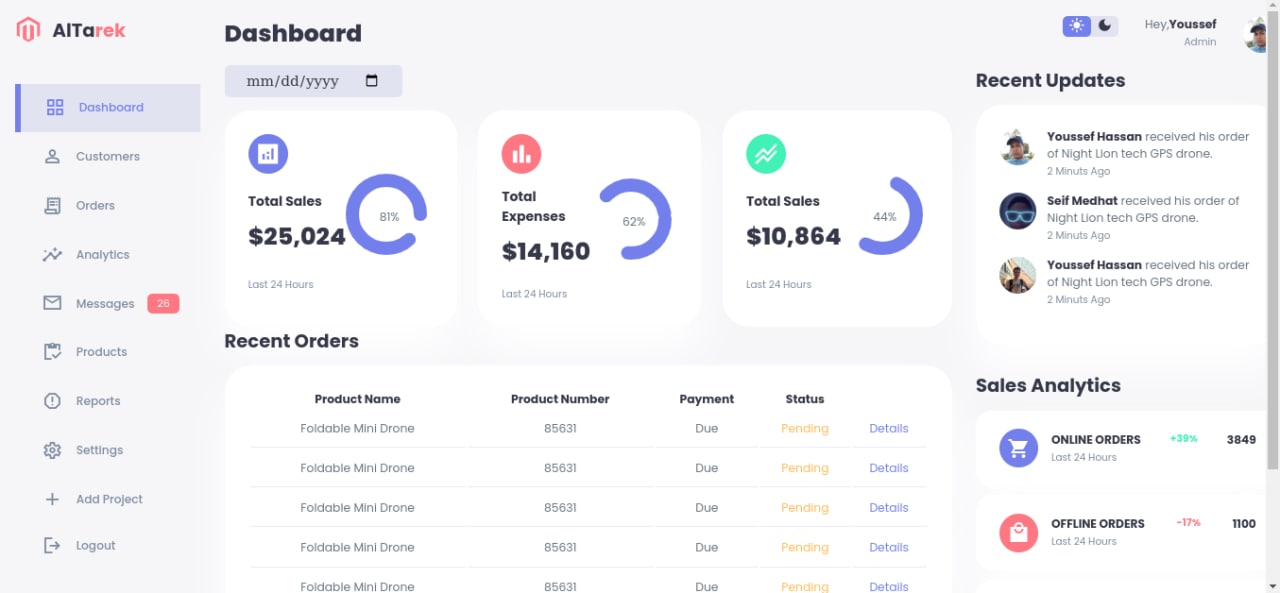Click the "Sales Analytics" heading
1280x593 pixels.
click(1048, 386)
